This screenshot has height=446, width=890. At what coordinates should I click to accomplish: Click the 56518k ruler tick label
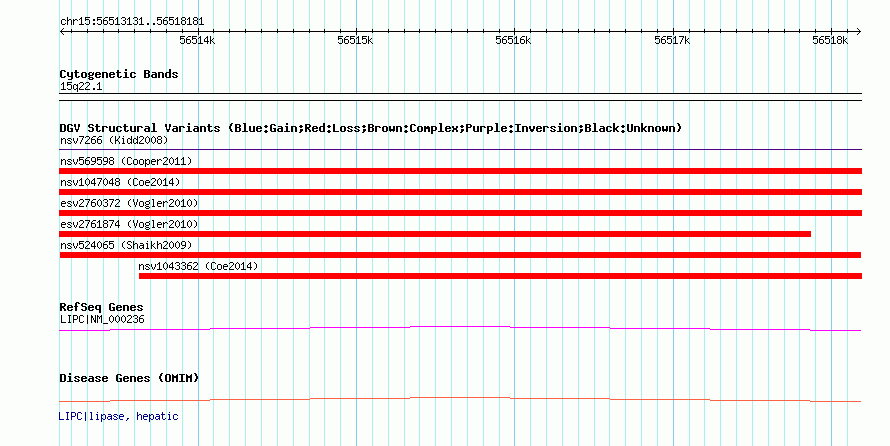click(830, 40)
